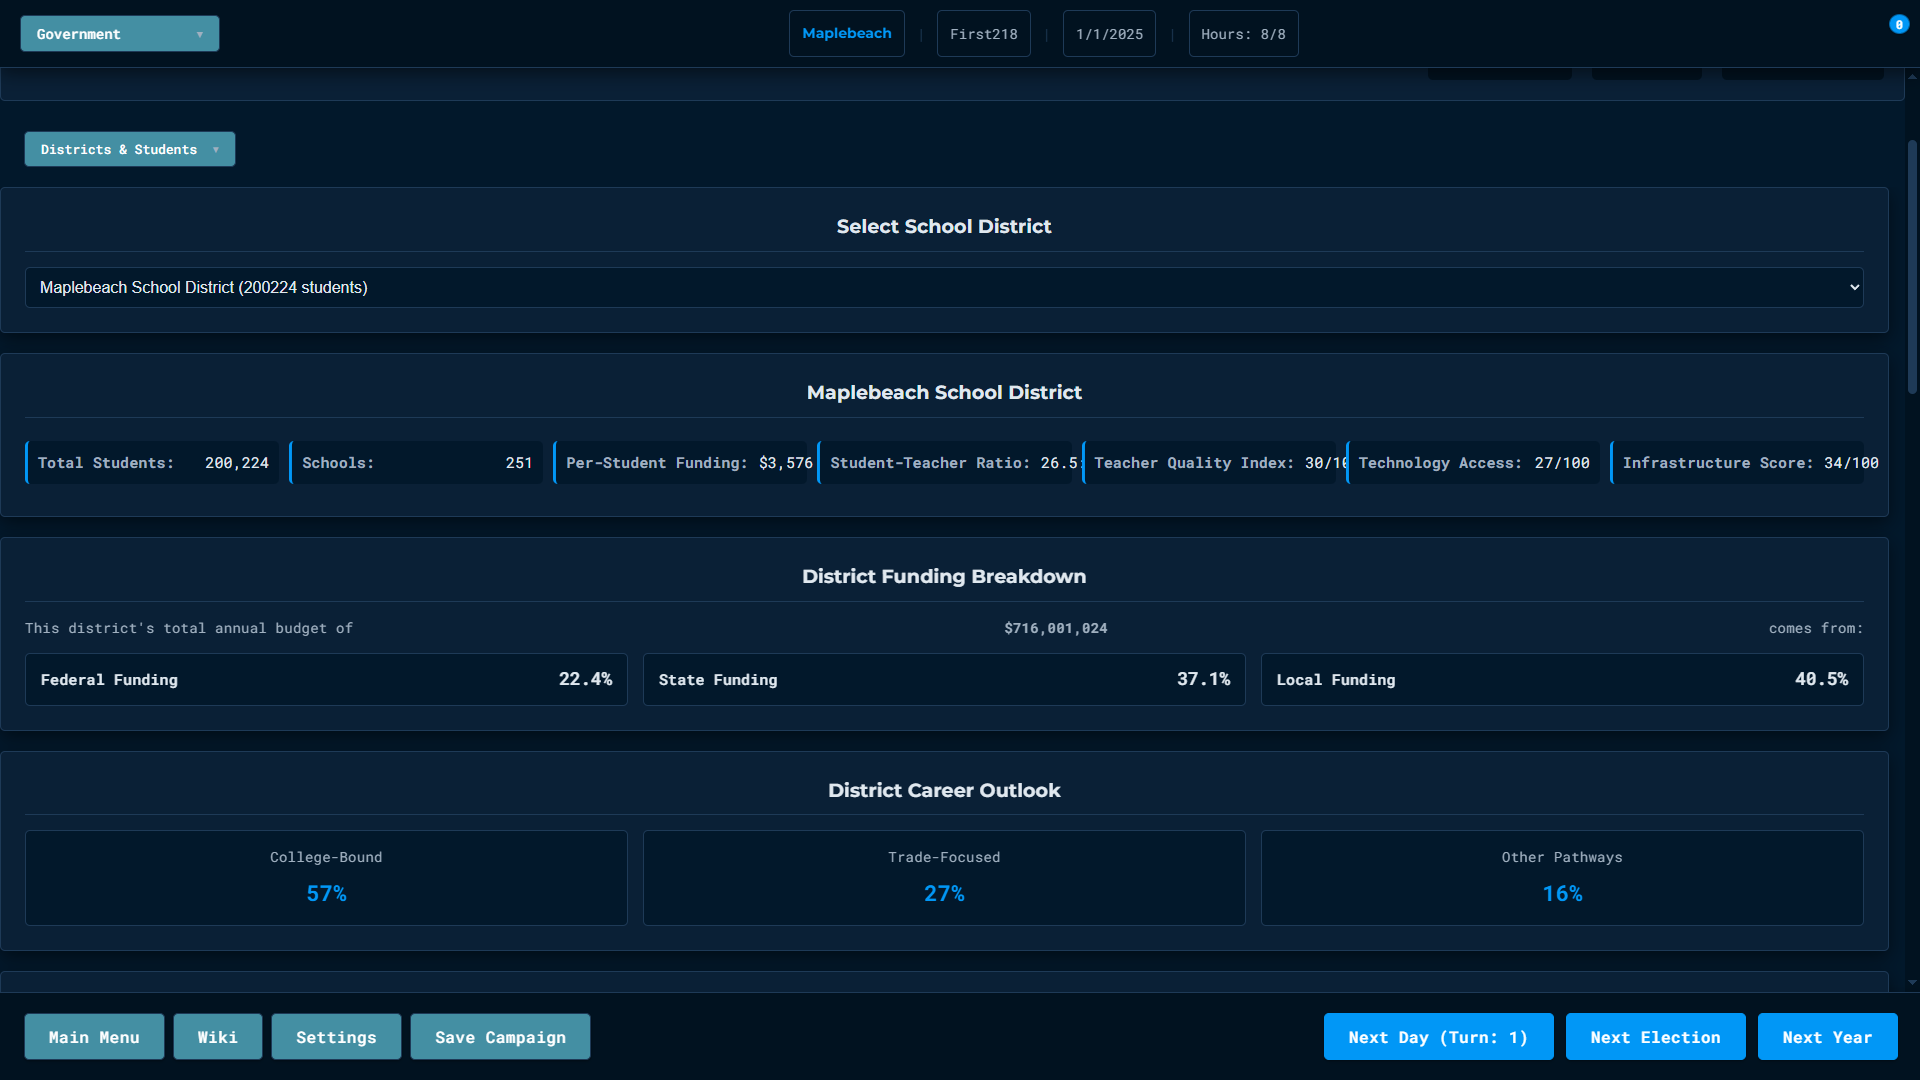Open the Main Menu

pyautogui.click(x=94, y=1037)
